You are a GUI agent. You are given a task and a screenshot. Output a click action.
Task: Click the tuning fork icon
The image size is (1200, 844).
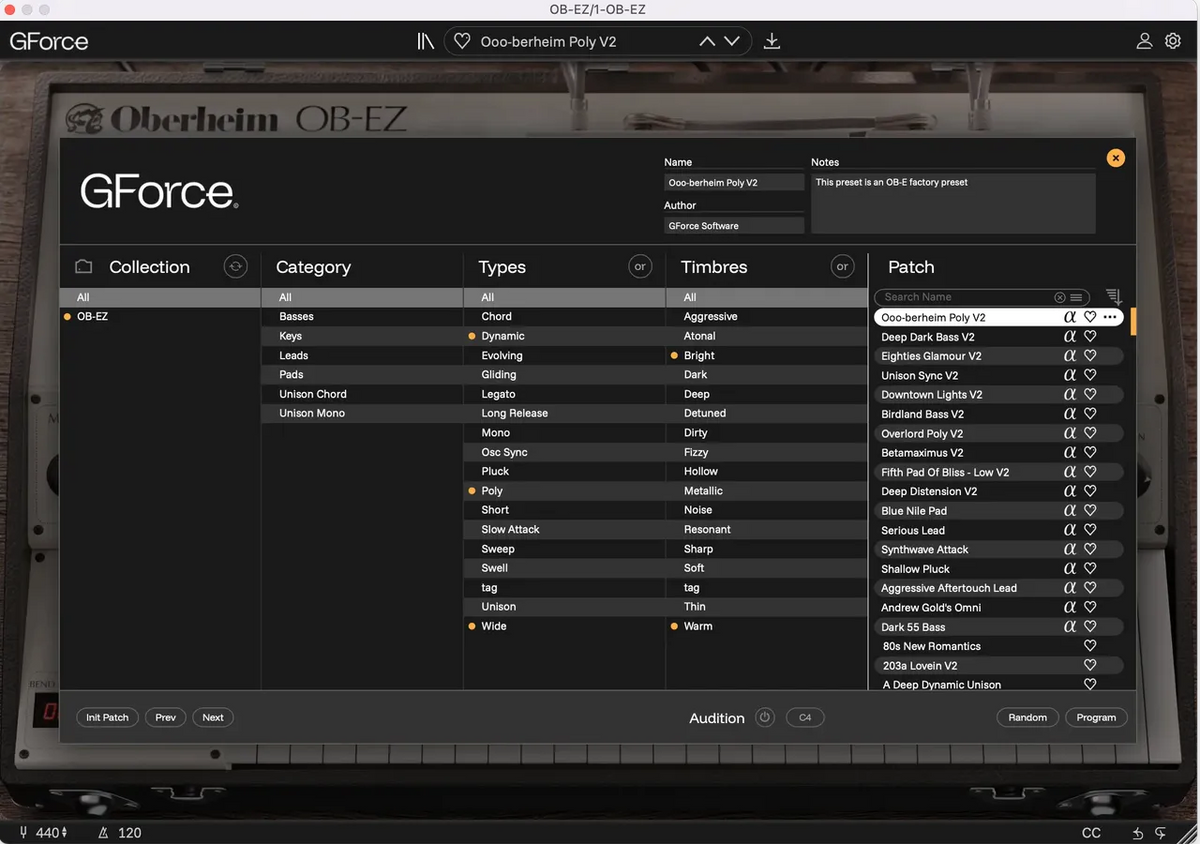[24, 832]
